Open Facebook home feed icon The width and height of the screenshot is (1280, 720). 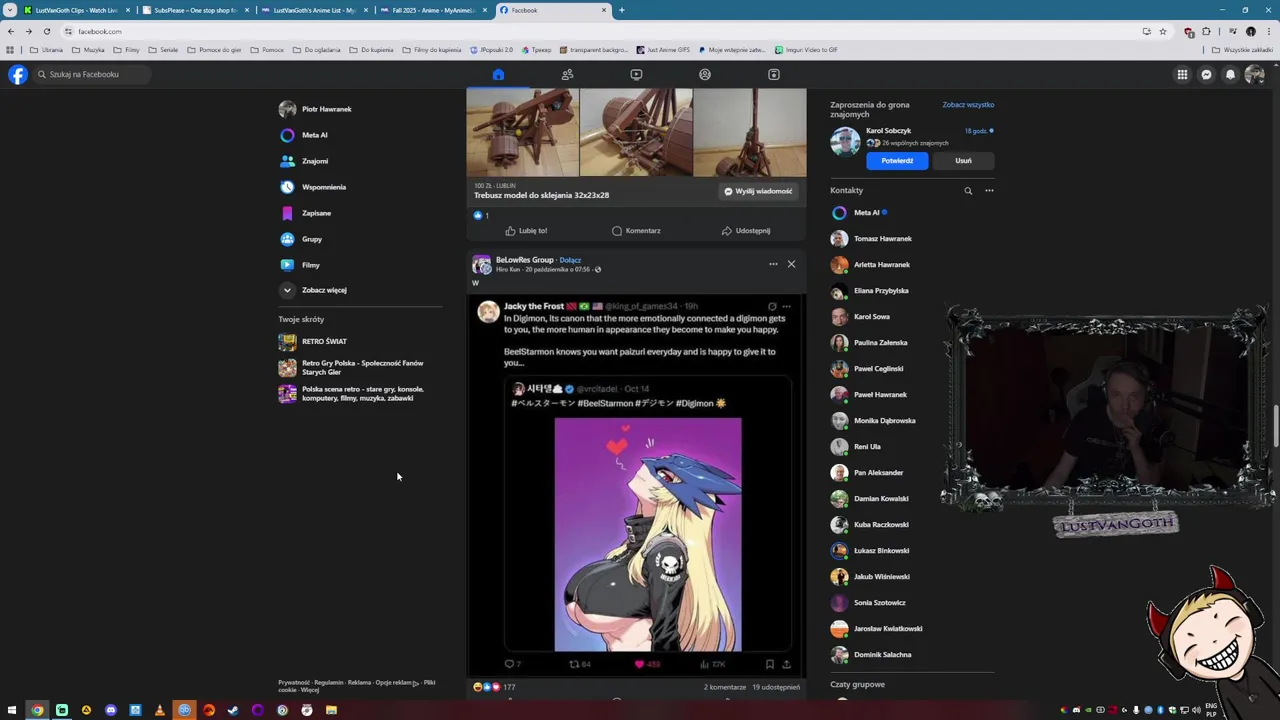498,74
